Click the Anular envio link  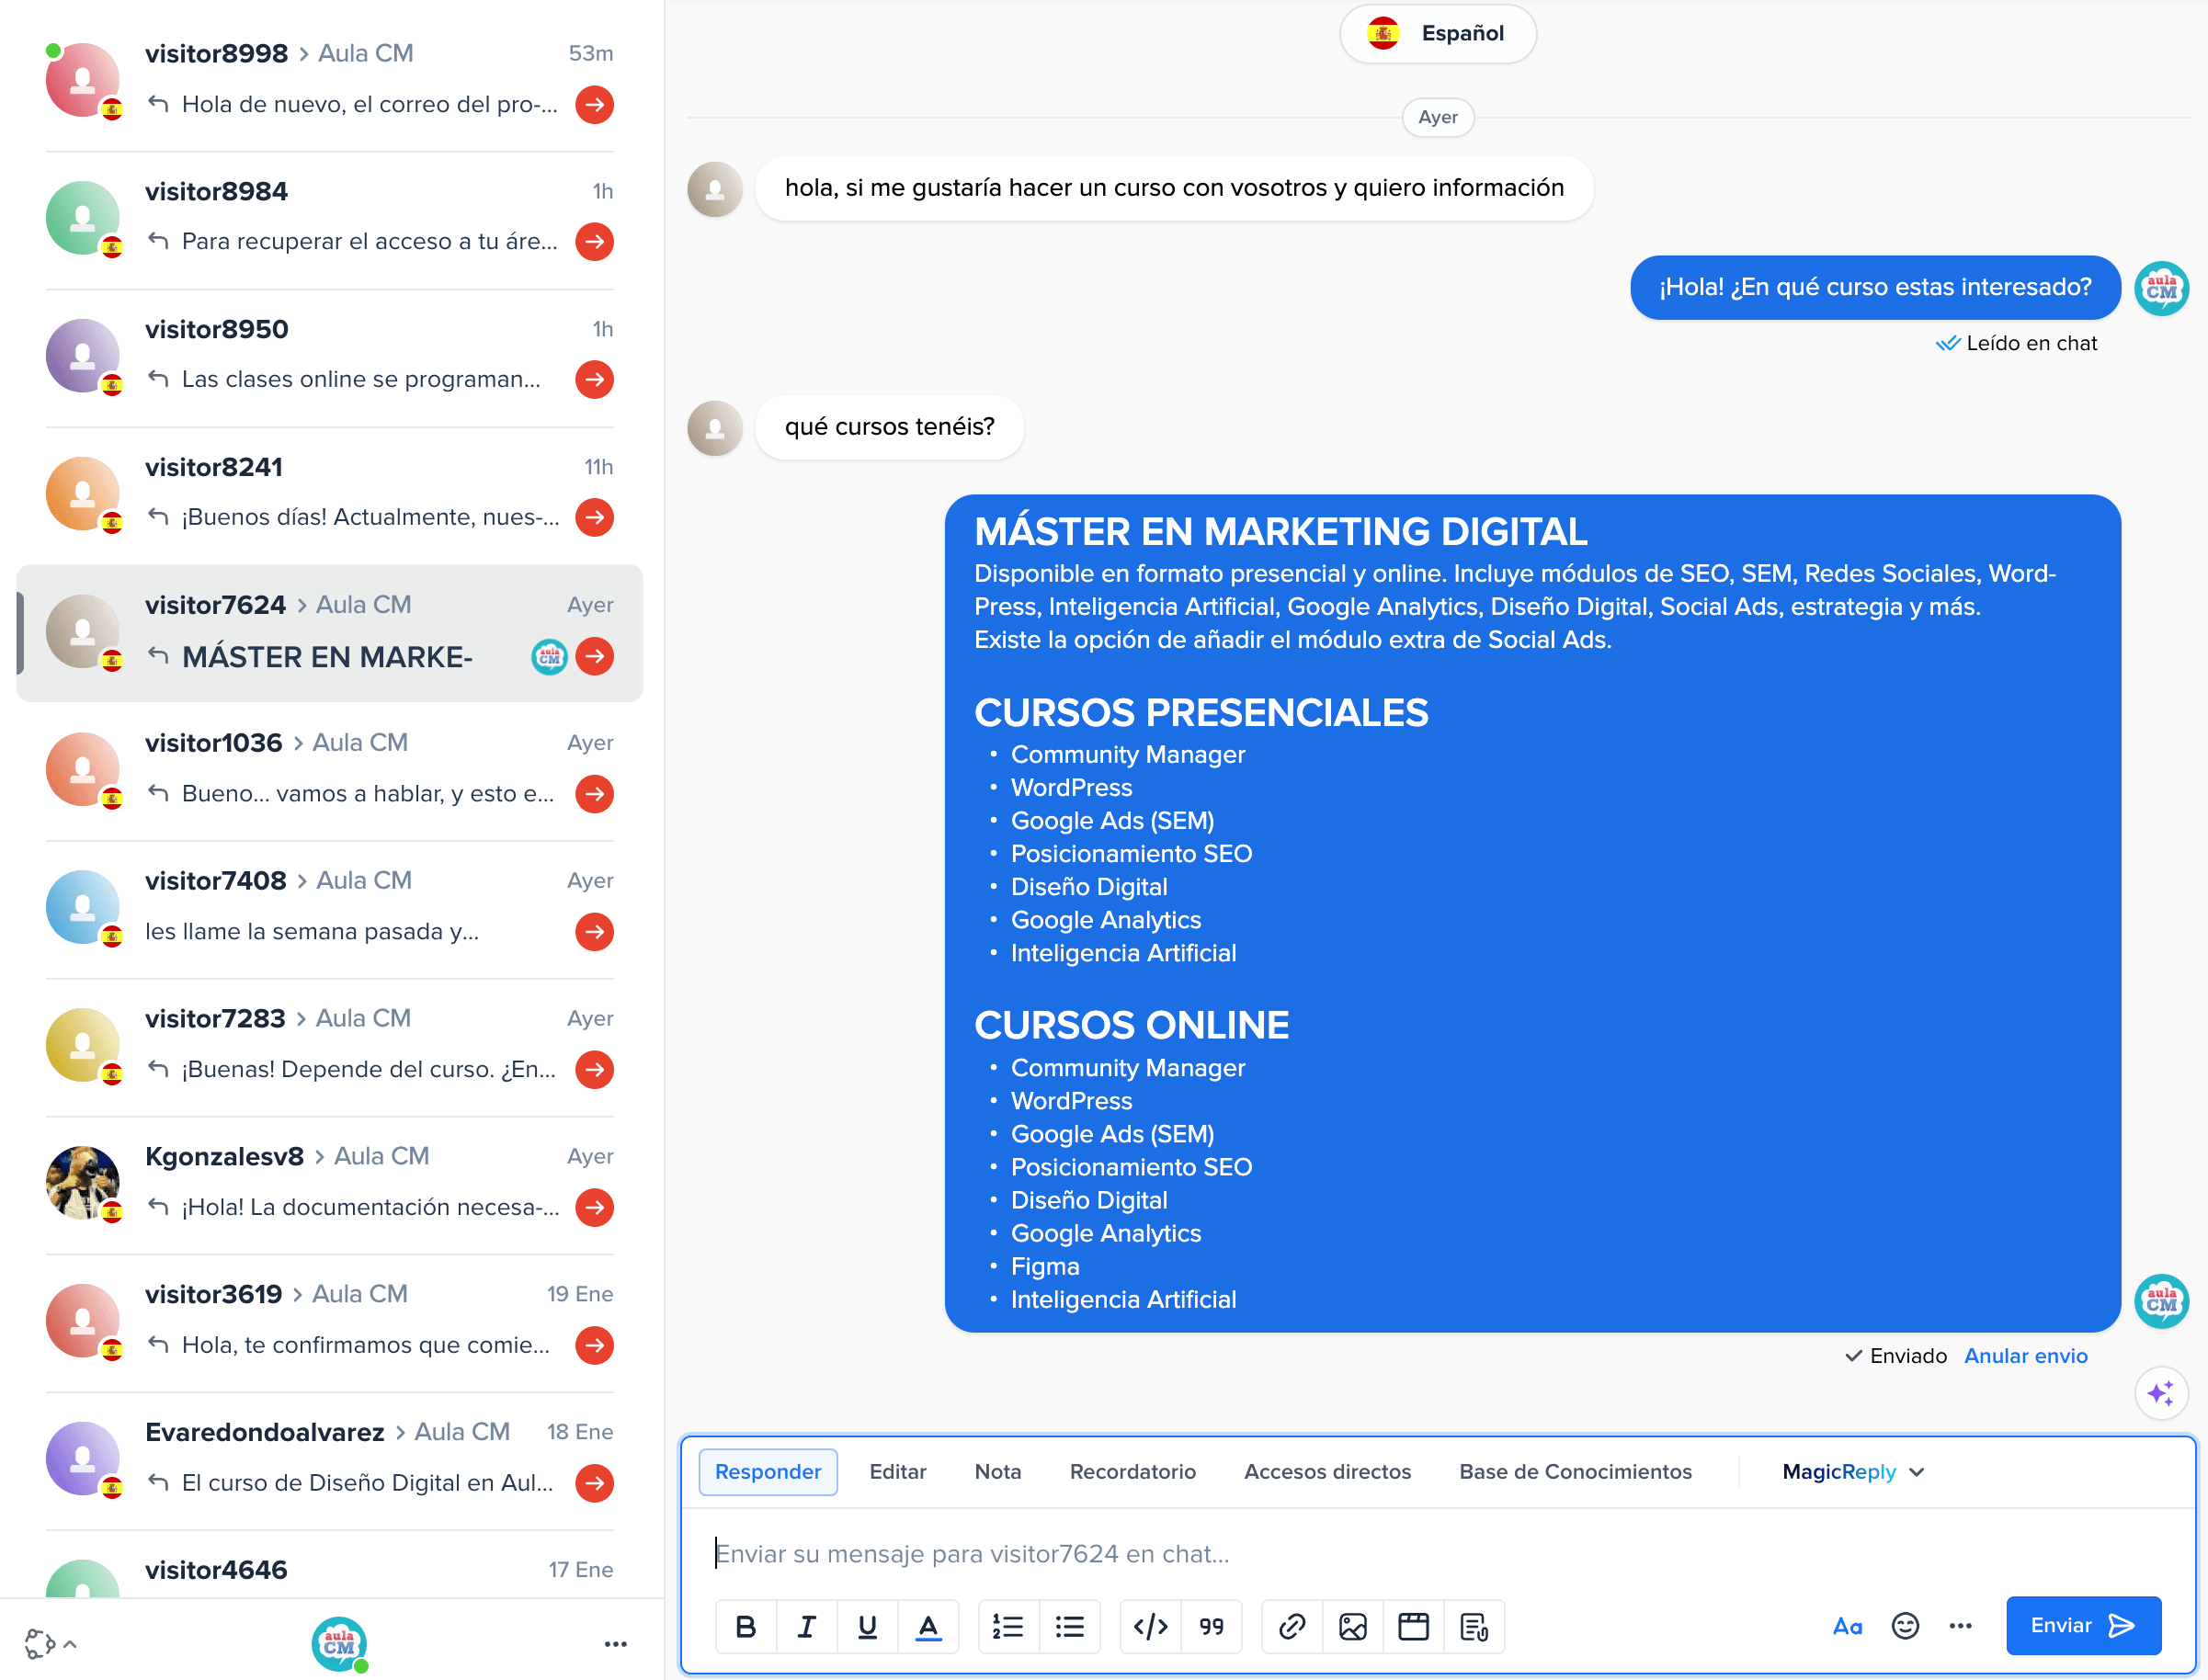(x=2025, y=1356)
